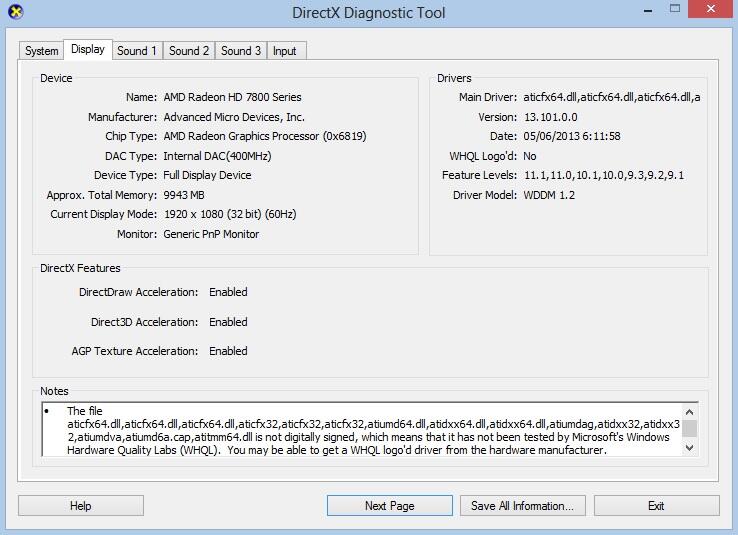Click chip type AMD Radeon Graphics Processor (0x6819)
Image resolution: width=738 pixels, height=535 pixels.
click(265, 136)
